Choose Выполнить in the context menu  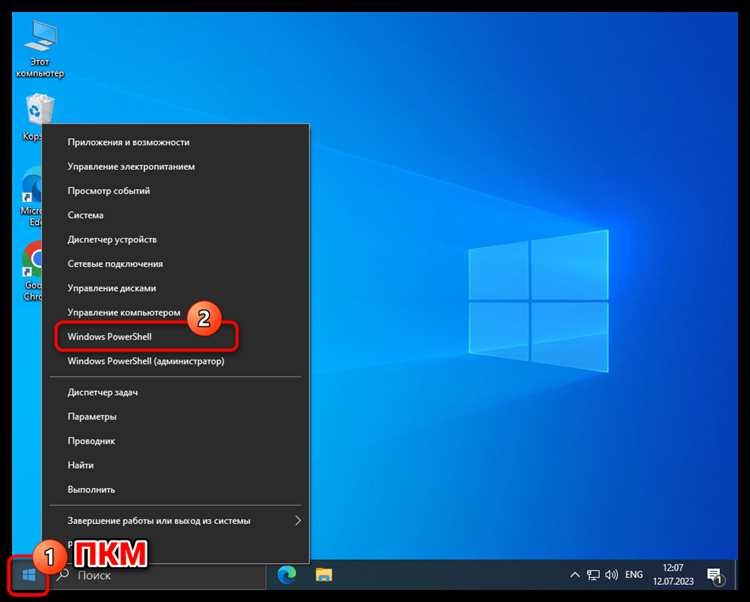[x=176, y=490]
